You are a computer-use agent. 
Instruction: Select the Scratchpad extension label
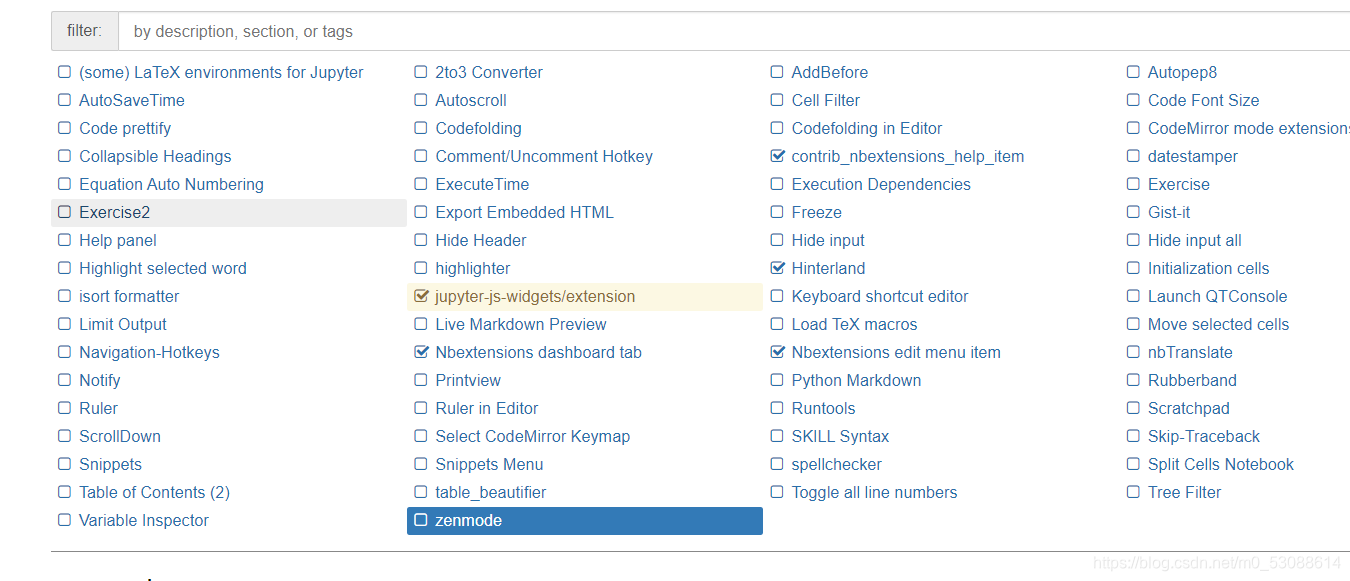pos(1188,408)
